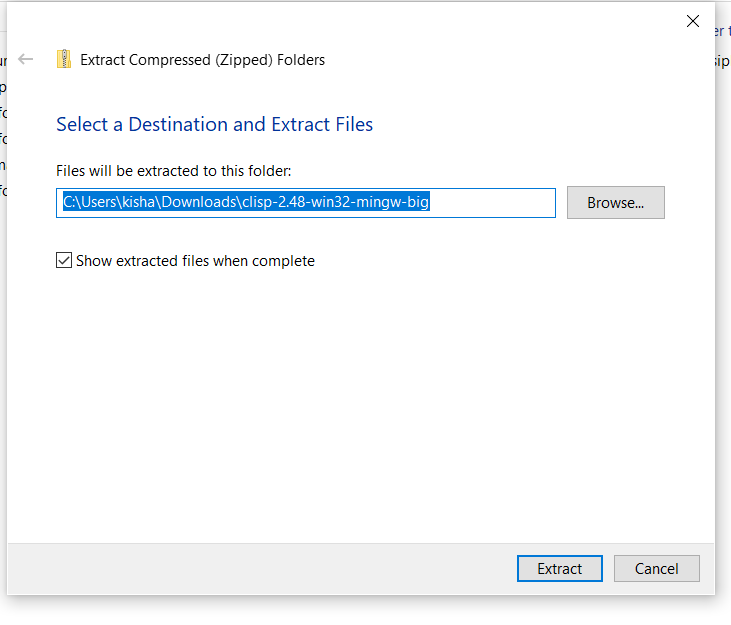Click the zipped folder icon in title bar
This screenshot has width=731, height=625.
click(65, 59)
